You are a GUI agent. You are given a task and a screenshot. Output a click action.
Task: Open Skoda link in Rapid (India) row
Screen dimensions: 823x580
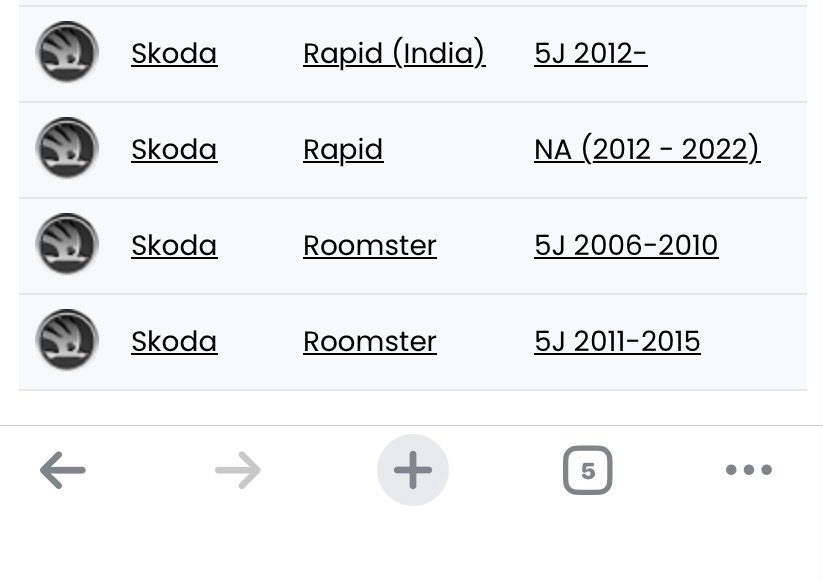pos(174,53)
